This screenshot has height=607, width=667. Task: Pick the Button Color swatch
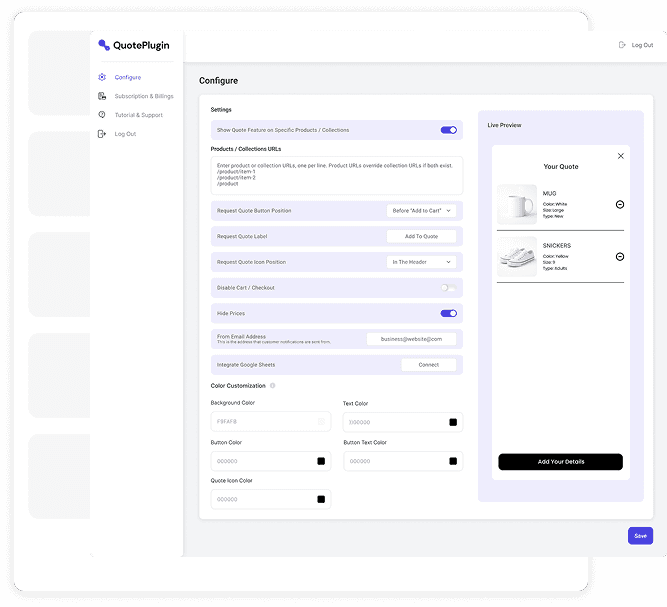coord(321,461)
